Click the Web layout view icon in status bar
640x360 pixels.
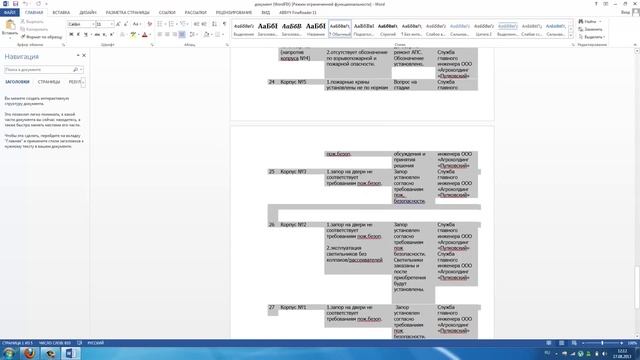point(574,343)
